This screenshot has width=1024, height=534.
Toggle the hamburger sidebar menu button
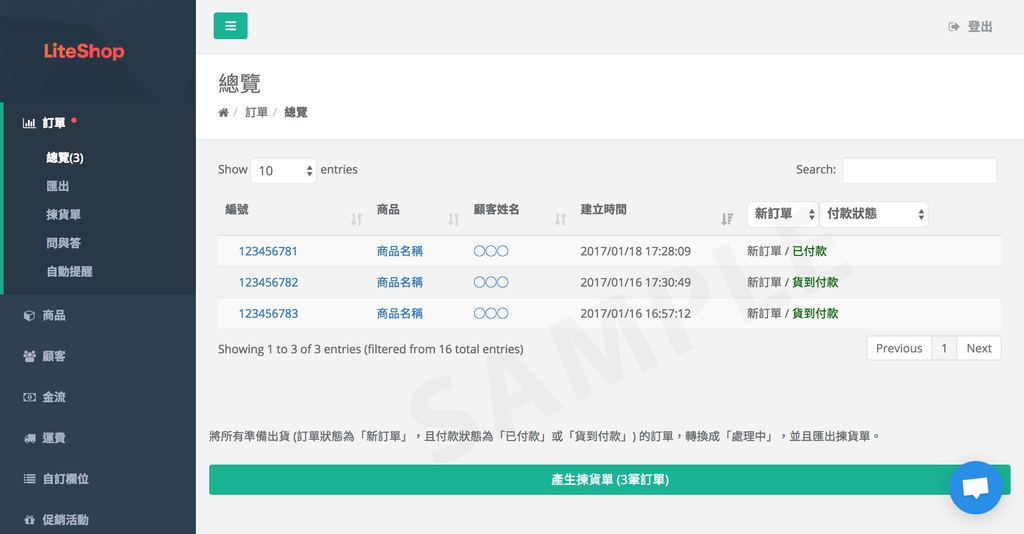(x=231, y=26)
